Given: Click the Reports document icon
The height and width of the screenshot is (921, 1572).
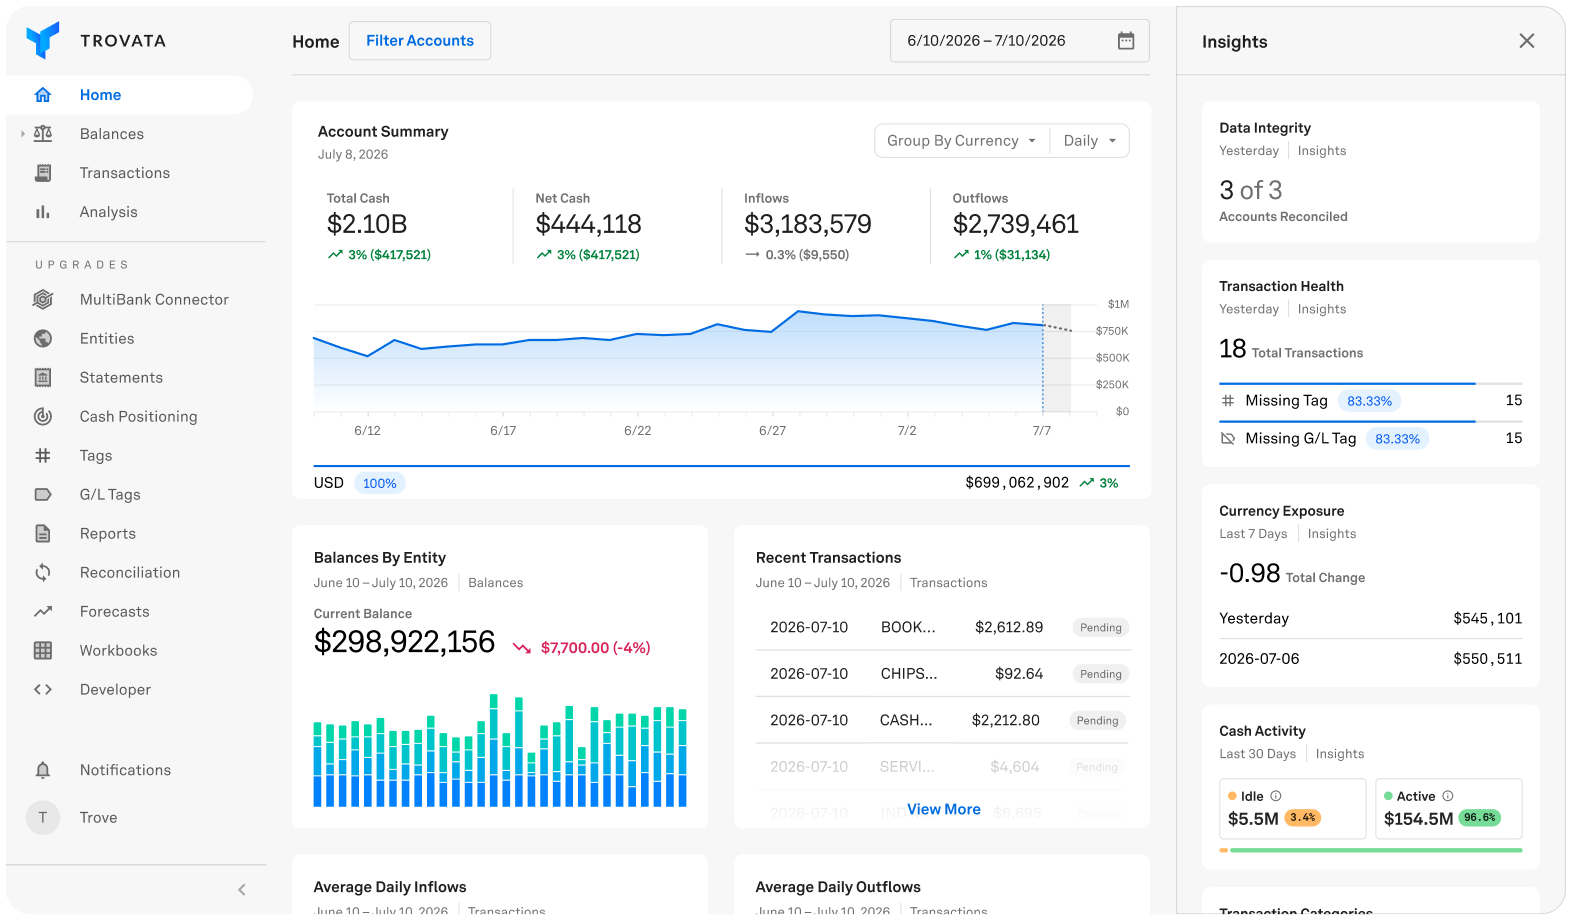Looking at the screenshot, I should [x=43, y=533].
